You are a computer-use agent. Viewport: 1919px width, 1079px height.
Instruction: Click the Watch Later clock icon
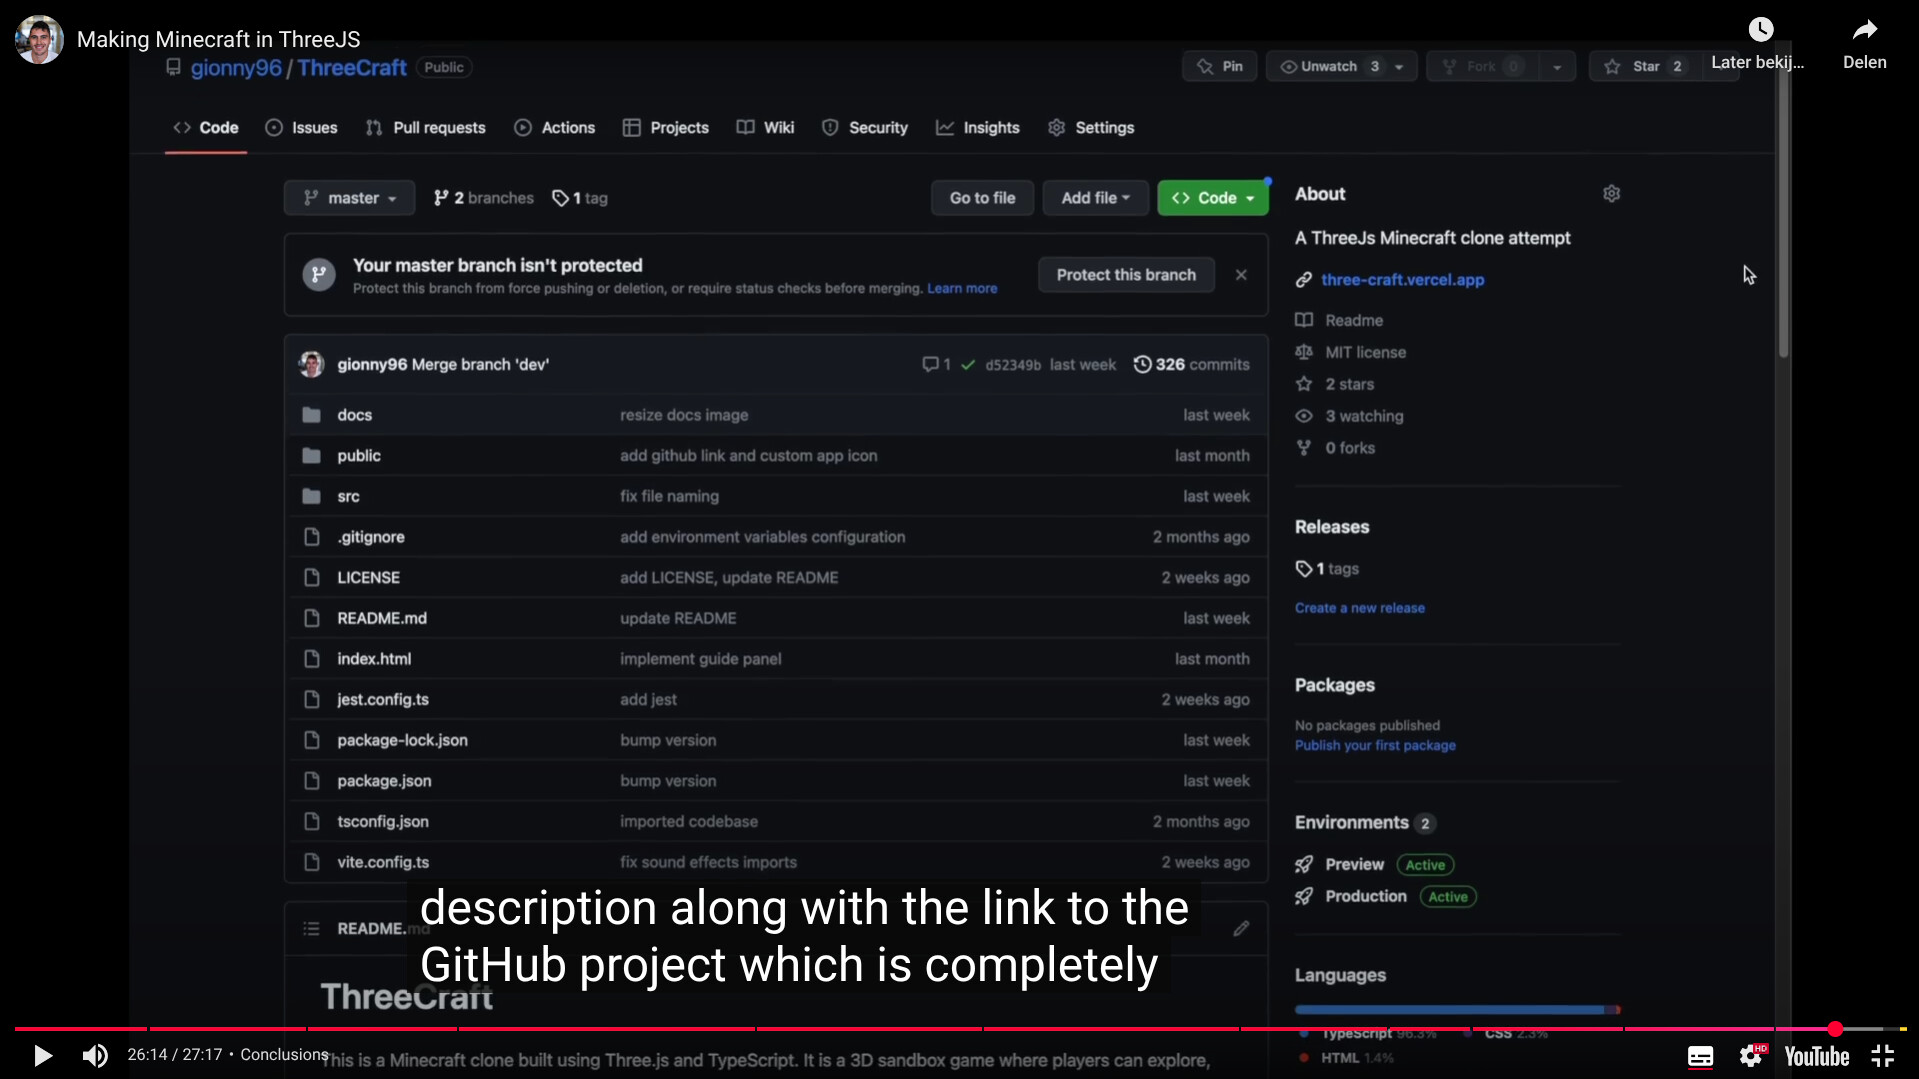(1760, 30)
